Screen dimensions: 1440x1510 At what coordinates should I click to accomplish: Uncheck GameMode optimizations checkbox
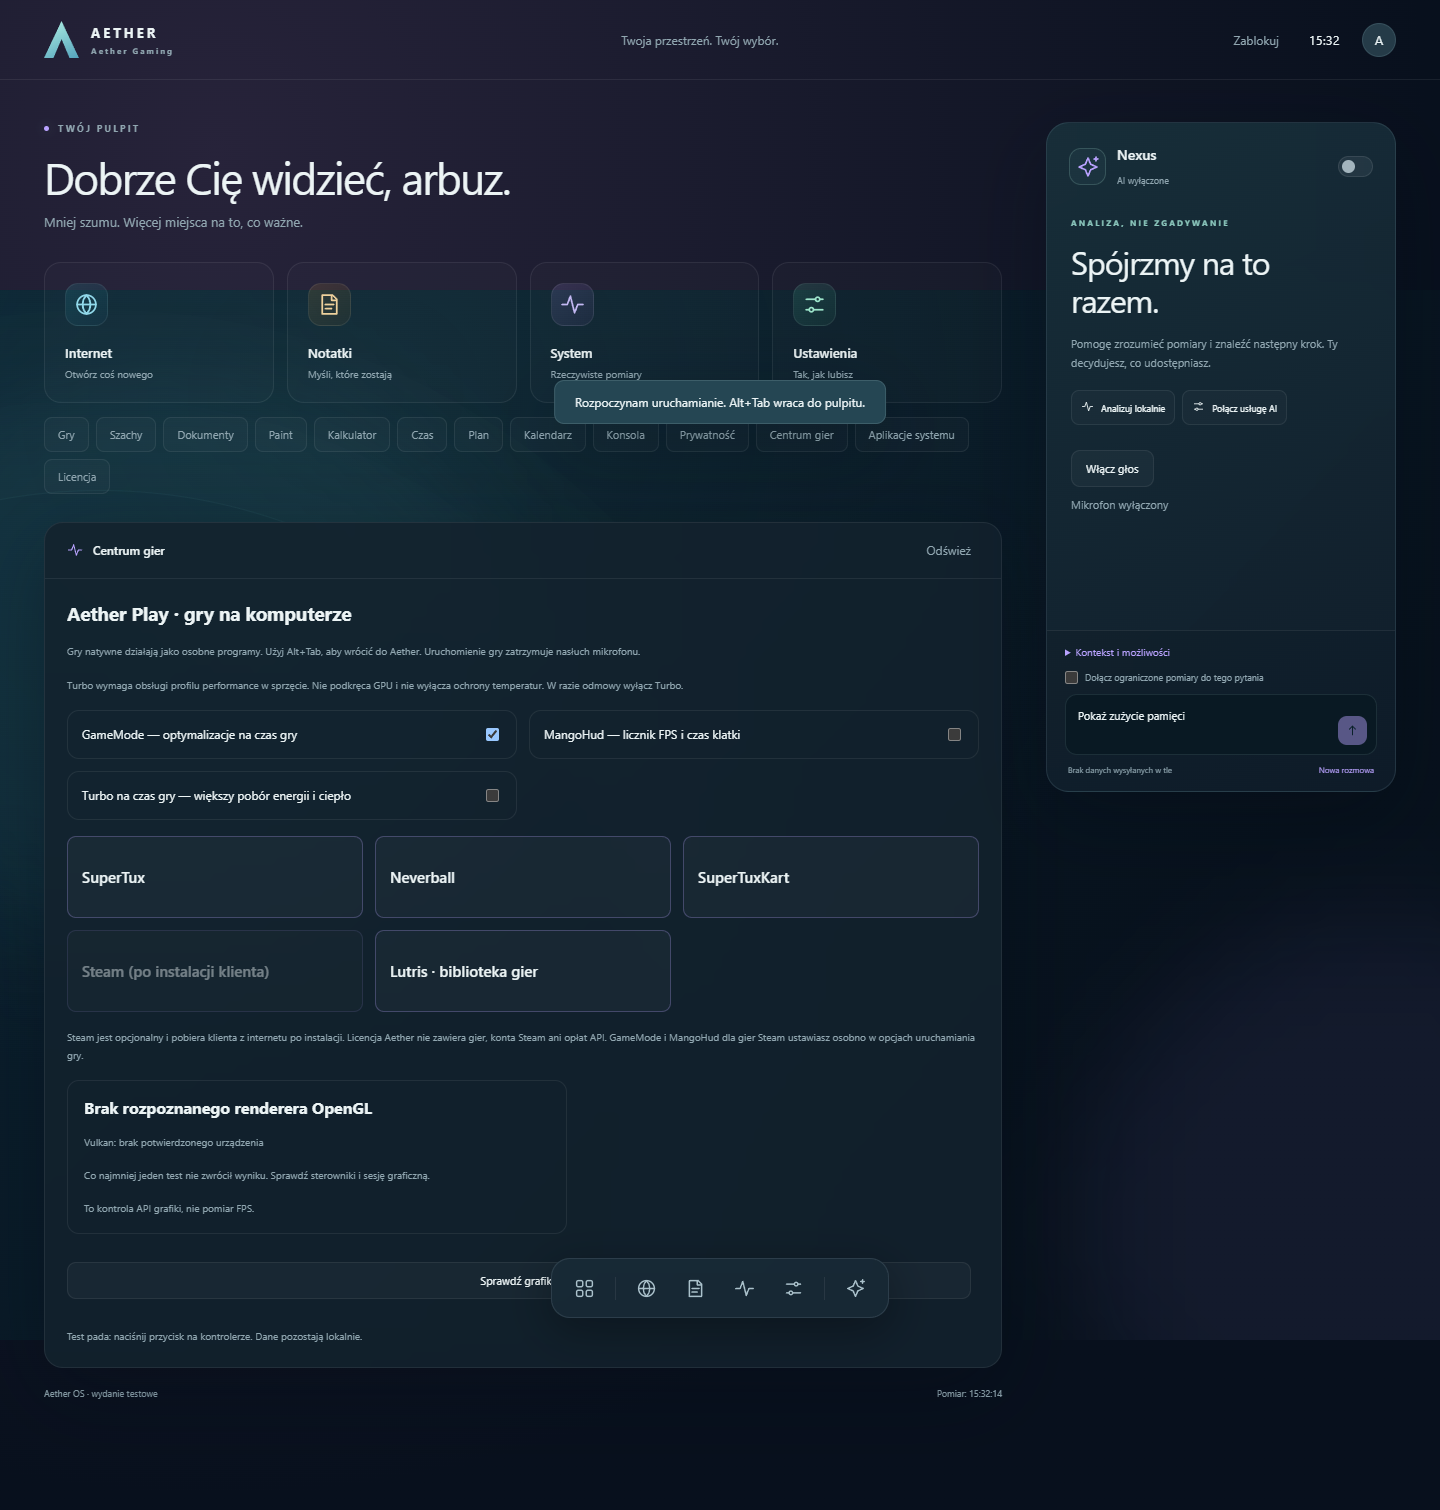(492, 734)
